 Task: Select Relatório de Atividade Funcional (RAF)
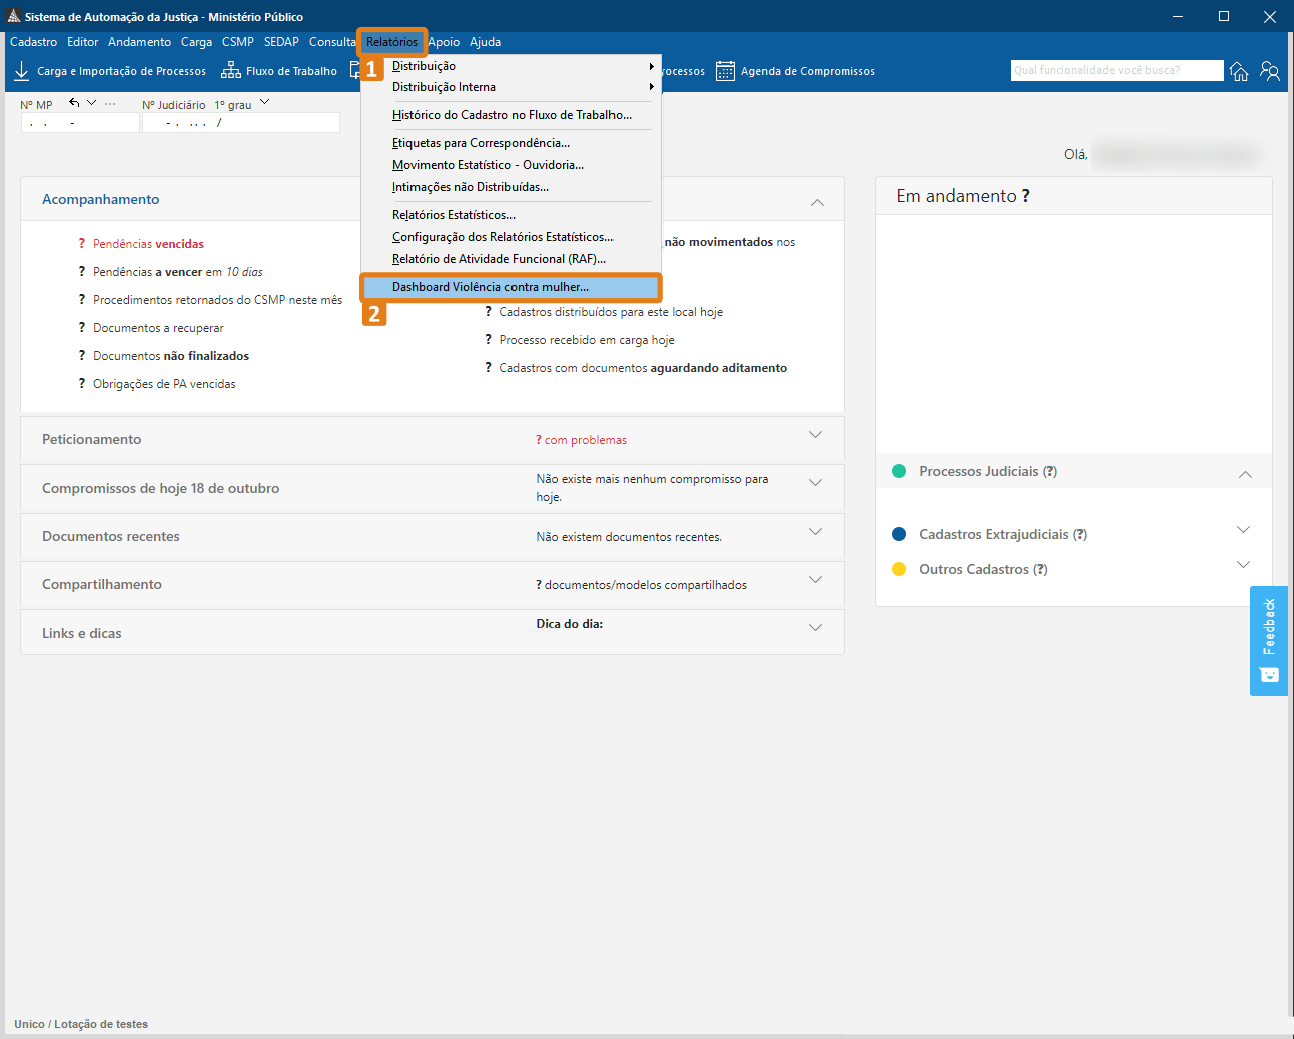coord(510,259)
